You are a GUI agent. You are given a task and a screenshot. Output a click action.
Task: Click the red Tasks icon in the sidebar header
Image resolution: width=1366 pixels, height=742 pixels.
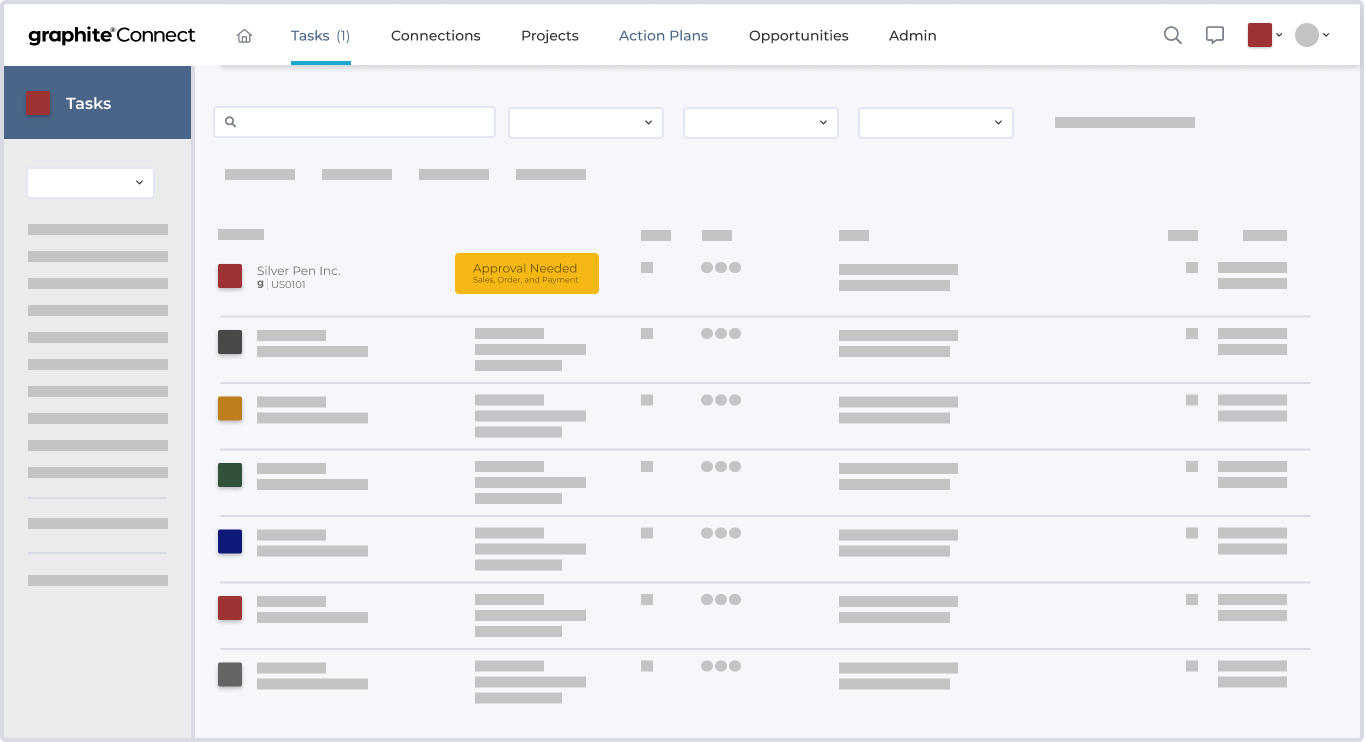click(x=38, y=103)
